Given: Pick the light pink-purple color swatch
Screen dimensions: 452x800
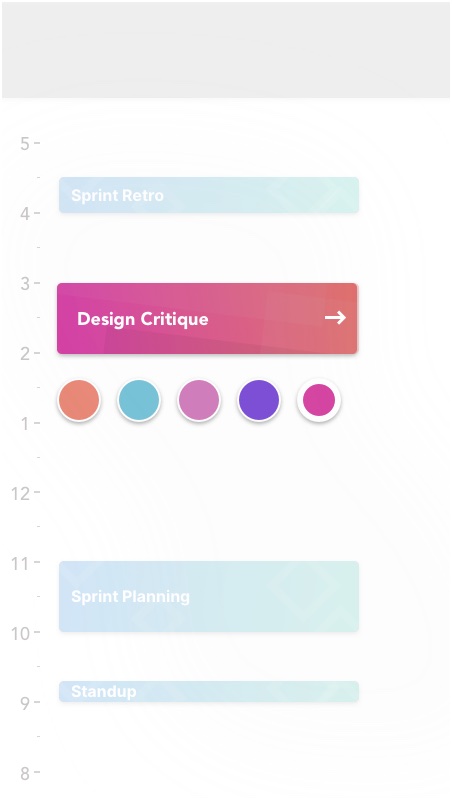Looking at the screenshot, I should tap(199, 400).
